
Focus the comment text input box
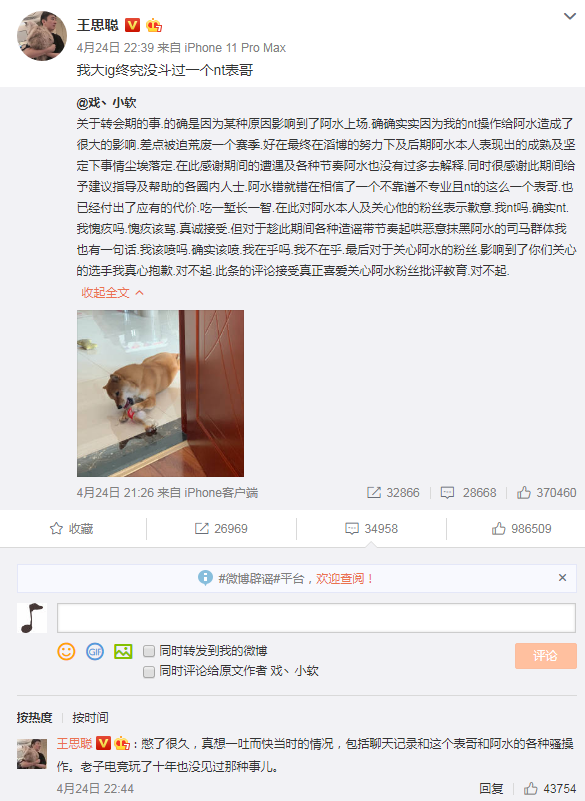pos(316,618)
